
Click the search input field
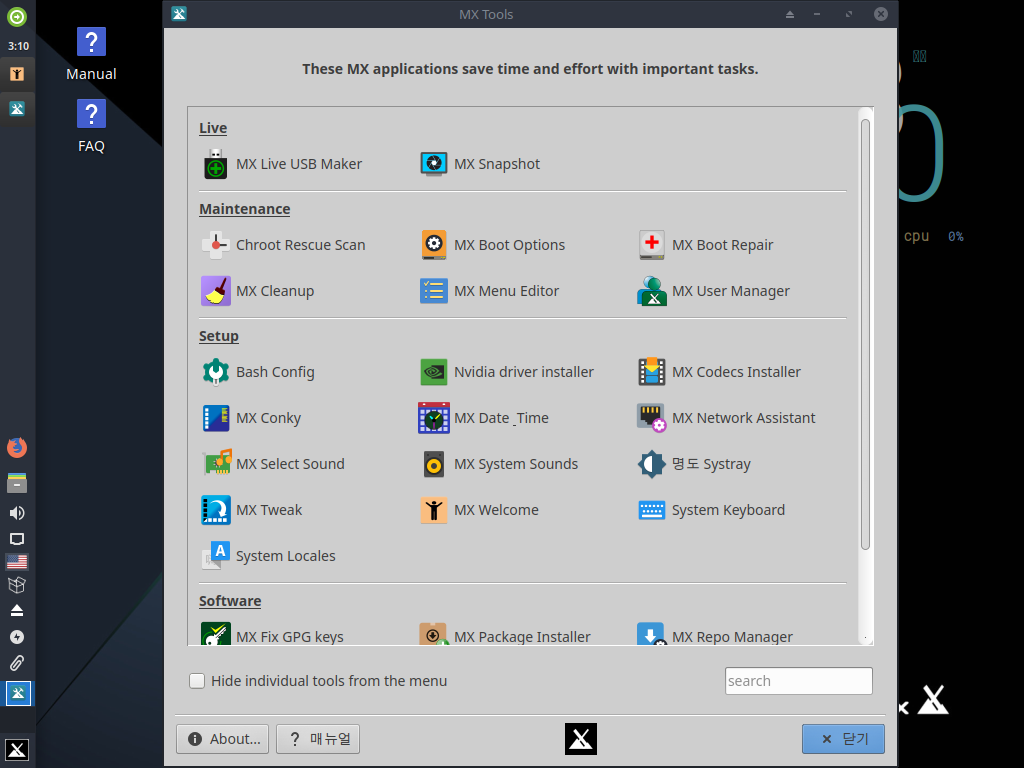coord(798,681)
